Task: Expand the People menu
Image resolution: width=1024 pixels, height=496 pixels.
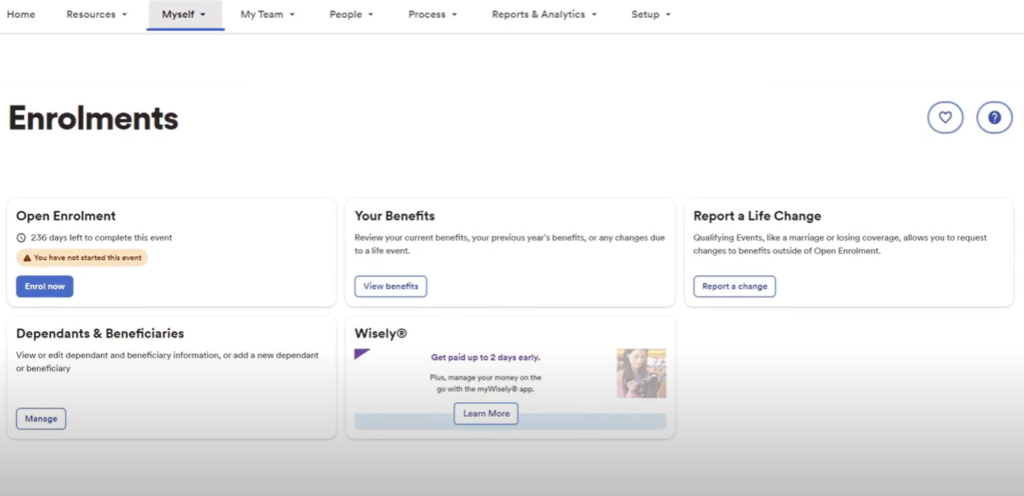Action: pyautogui.click(x=351, y=15)
